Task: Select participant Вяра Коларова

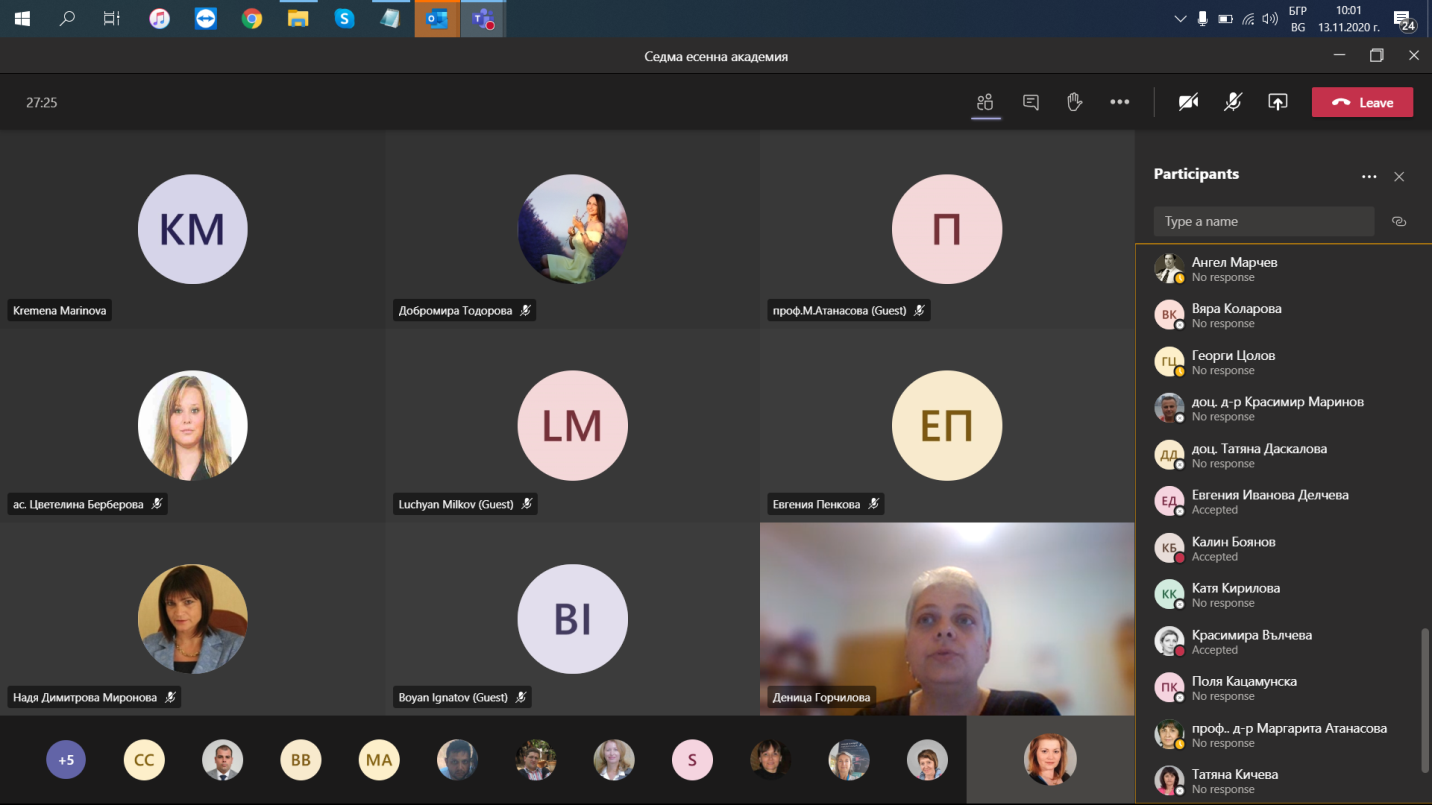Action: (x=1285, y=315)
